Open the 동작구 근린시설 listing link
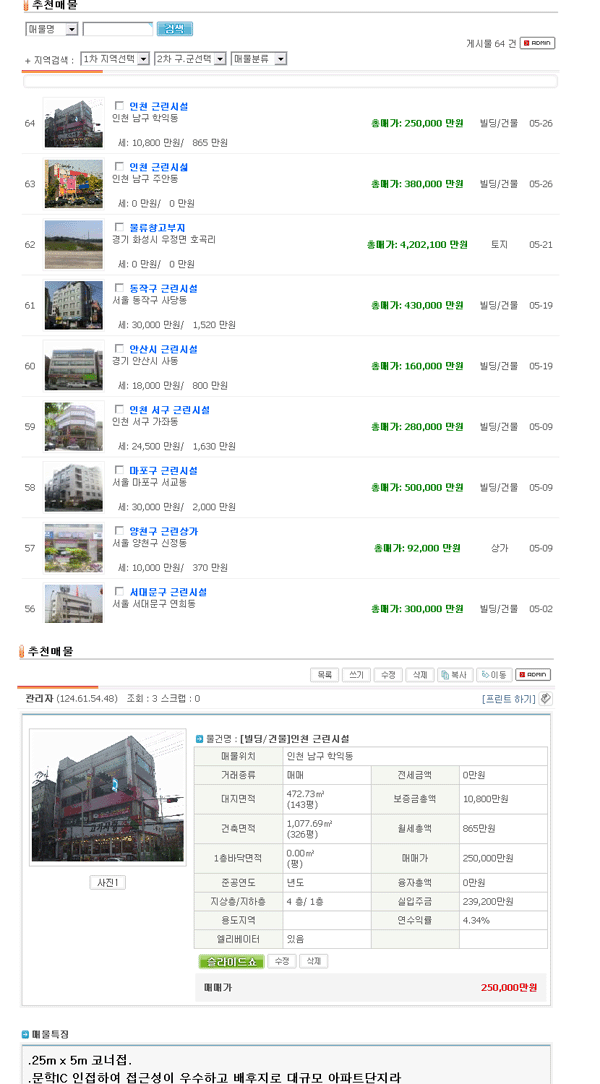The height and width of the screenshot is (1084, 600). pyautogui.click(x=163, y=289)
